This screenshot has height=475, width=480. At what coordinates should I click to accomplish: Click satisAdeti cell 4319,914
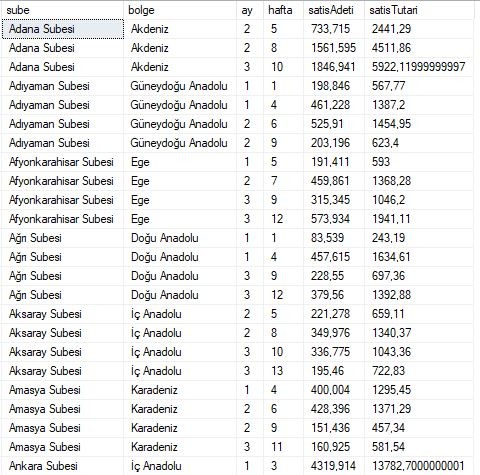click(x=334, y=466)
